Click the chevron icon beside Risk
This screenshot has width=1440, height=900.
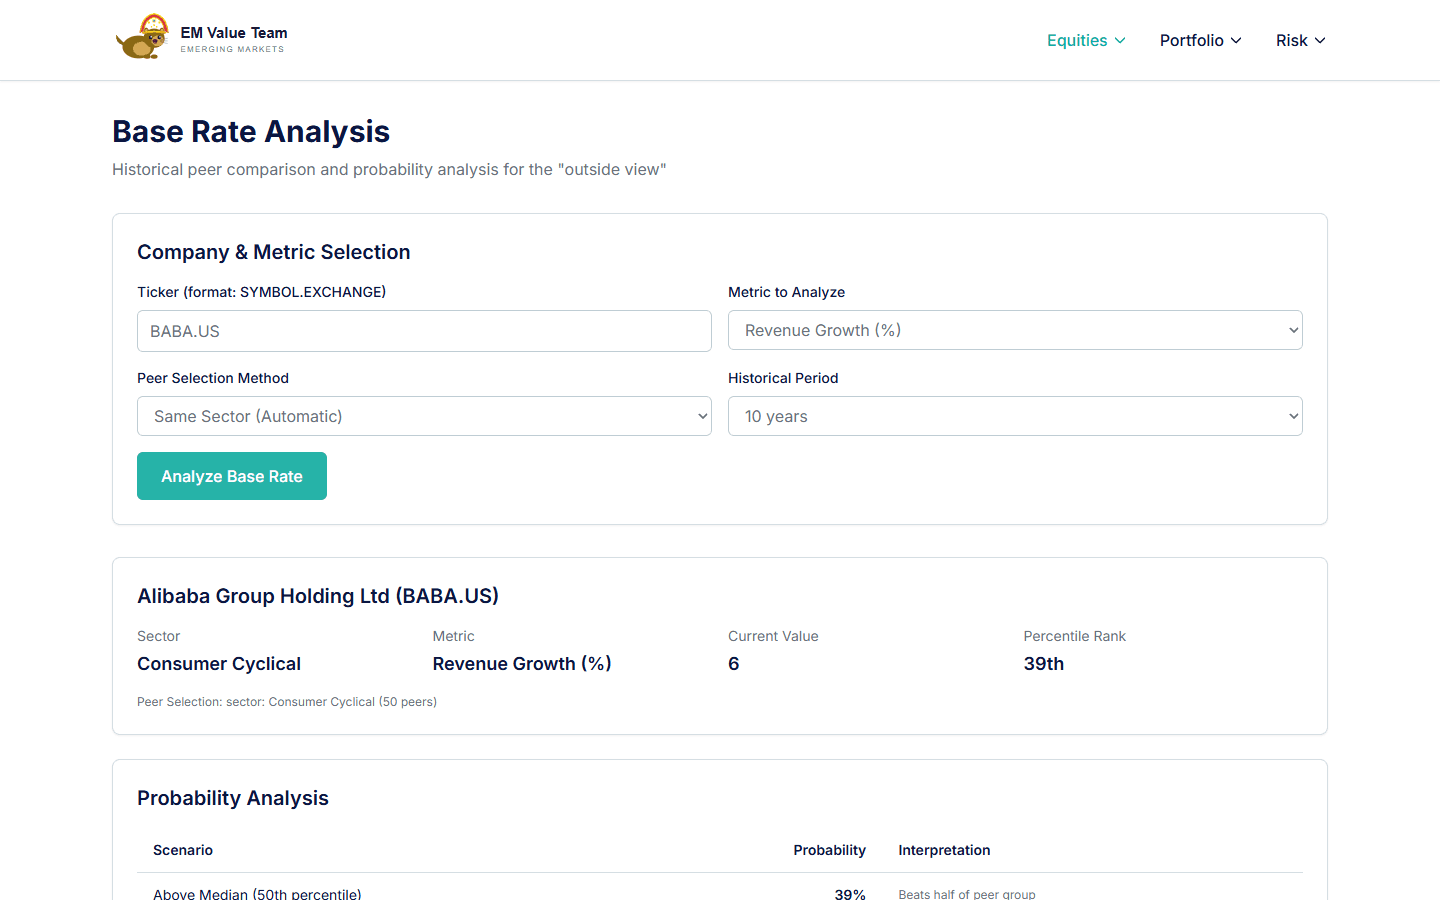tap(1321, 41)
